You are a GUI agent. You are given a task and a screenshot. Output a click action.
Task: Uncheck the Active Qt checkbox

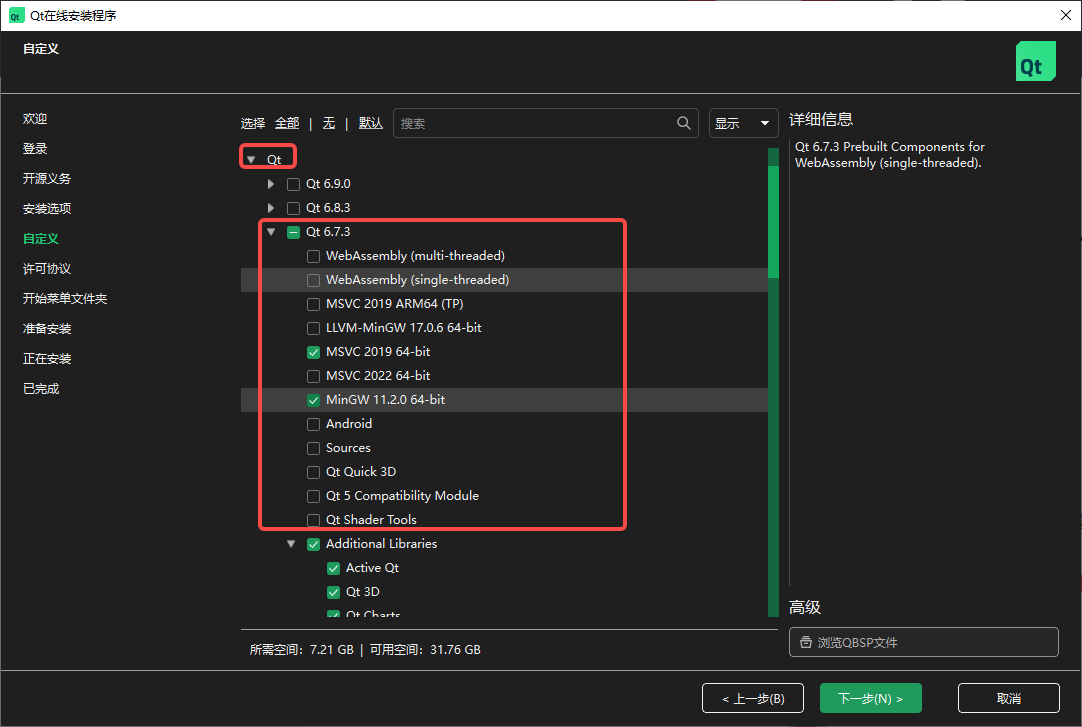pos(333,568)
